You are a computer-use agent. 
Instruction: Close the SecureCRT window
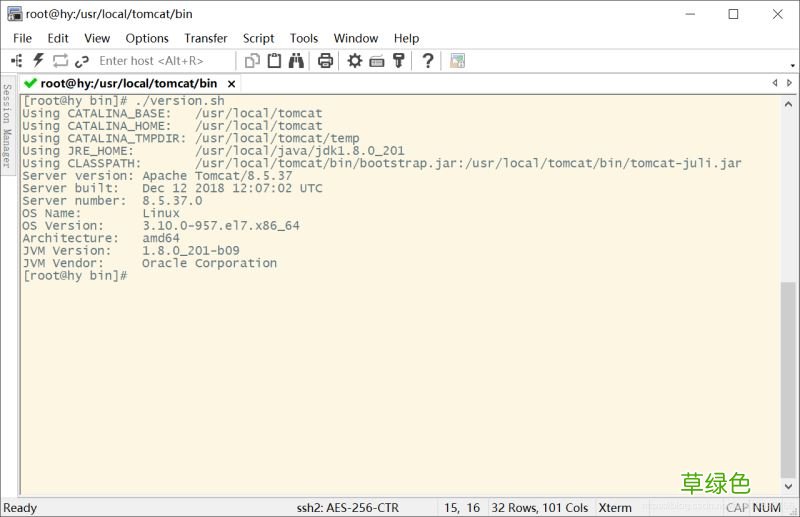tap(777, 14)
